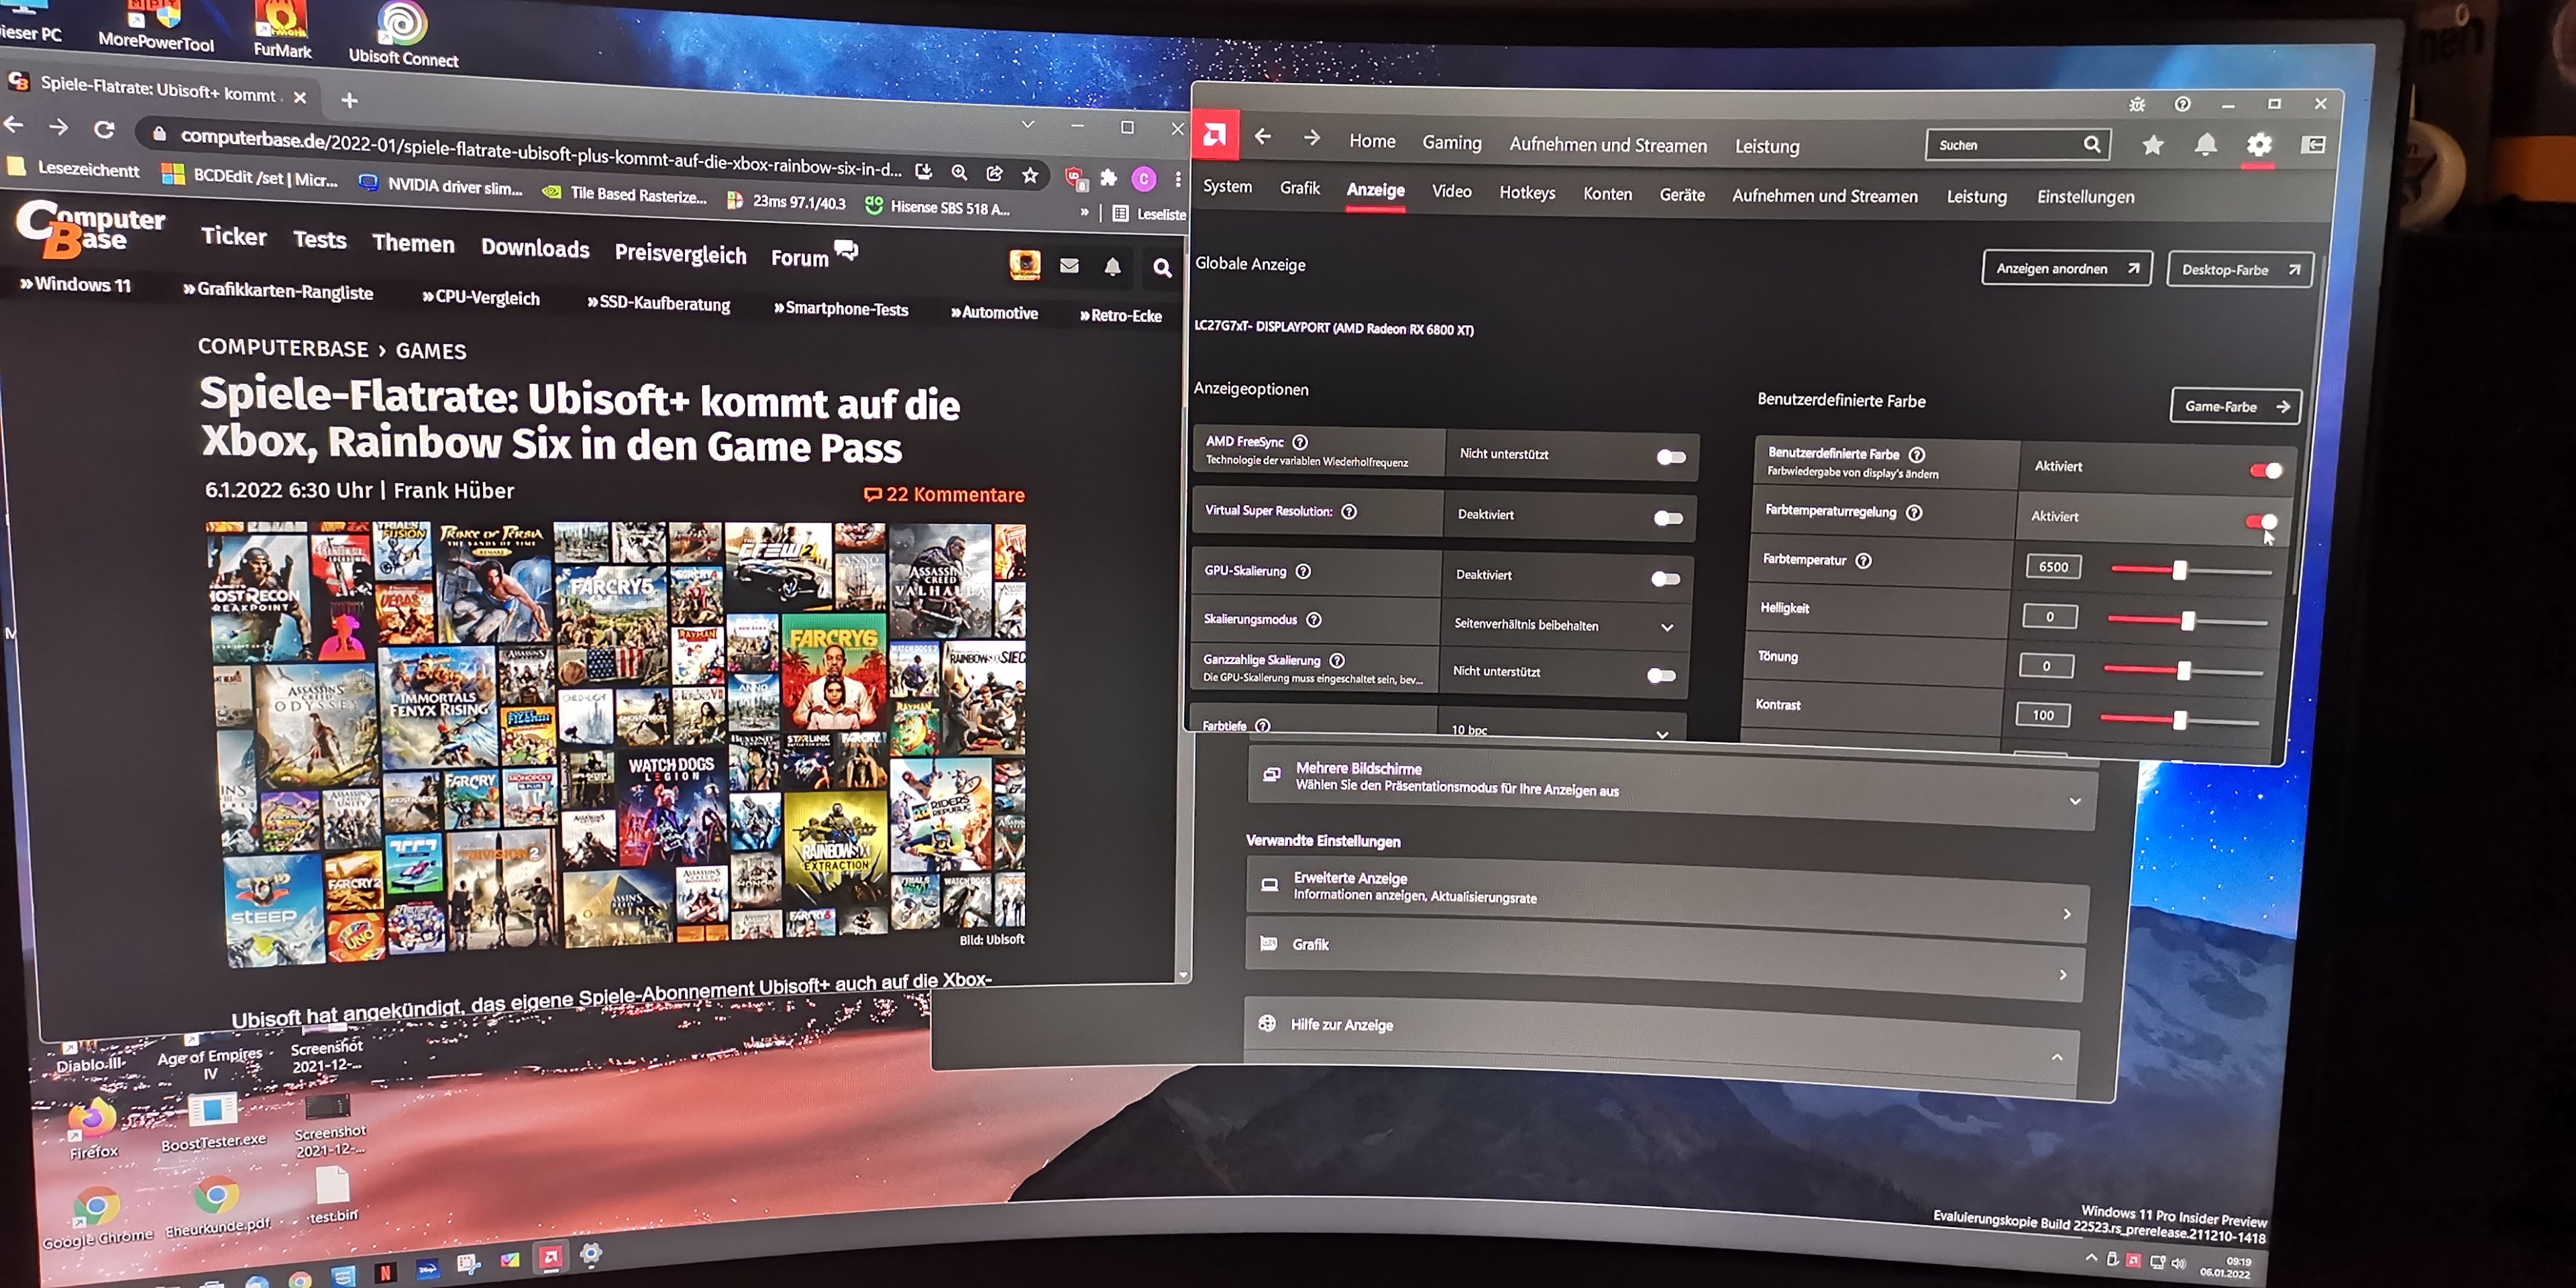Open the 22 Kommentare link
This screenshot has width=2576, height=1288.
pos(945,494)
